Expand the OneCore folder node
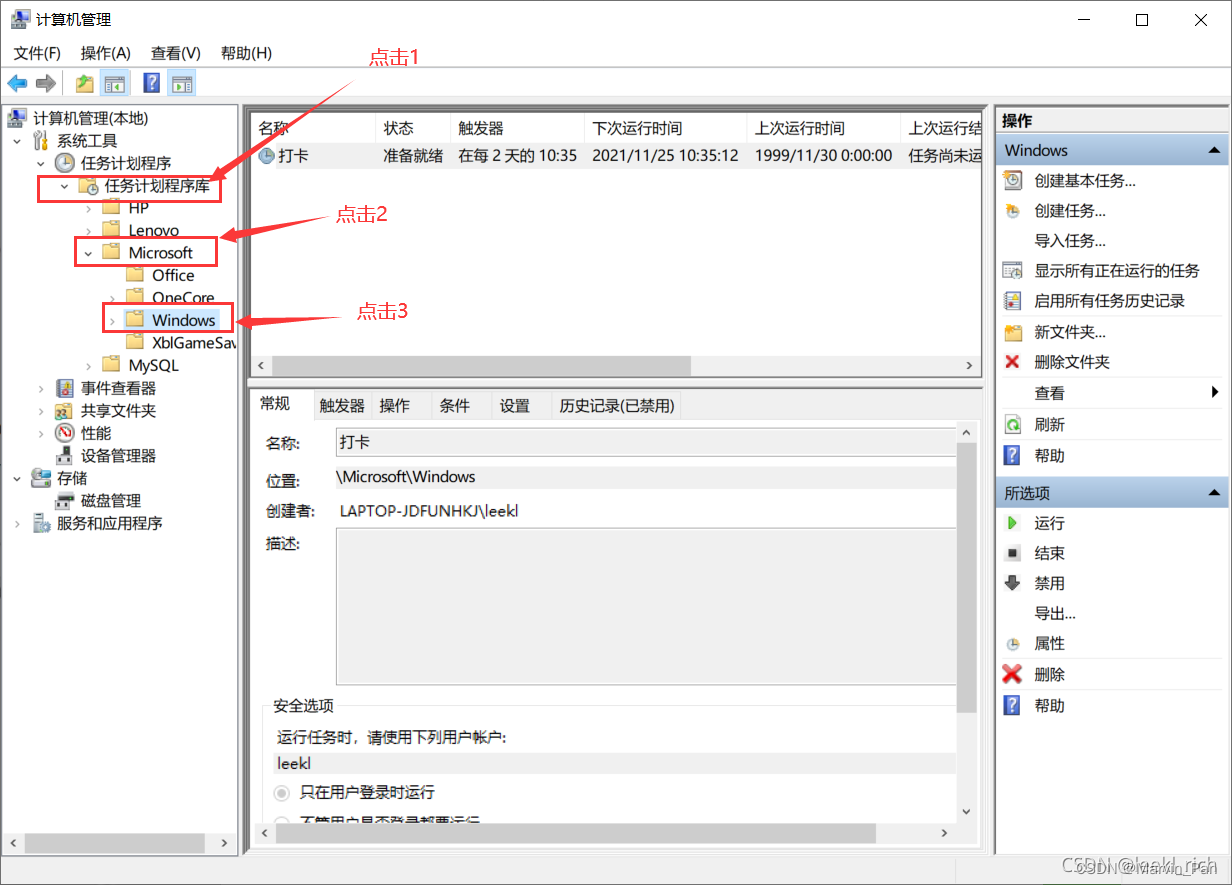This screenshot has height=885, width=1232. (113, 298)
